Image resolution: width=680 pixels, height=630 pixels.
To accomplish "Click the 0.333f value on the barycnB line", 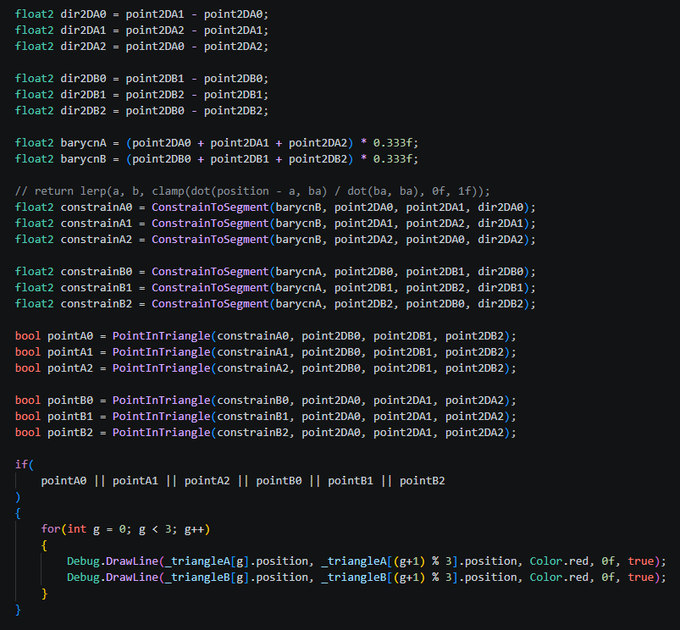I will [x=392, y=159].
